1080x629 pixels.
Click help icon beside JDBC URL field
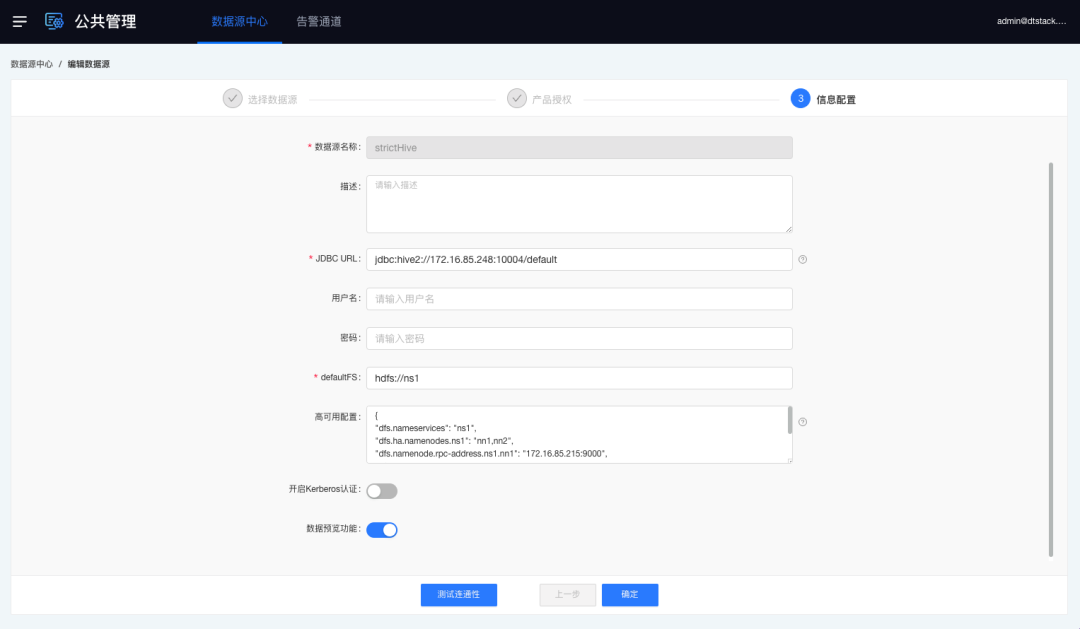click(802, 259)
